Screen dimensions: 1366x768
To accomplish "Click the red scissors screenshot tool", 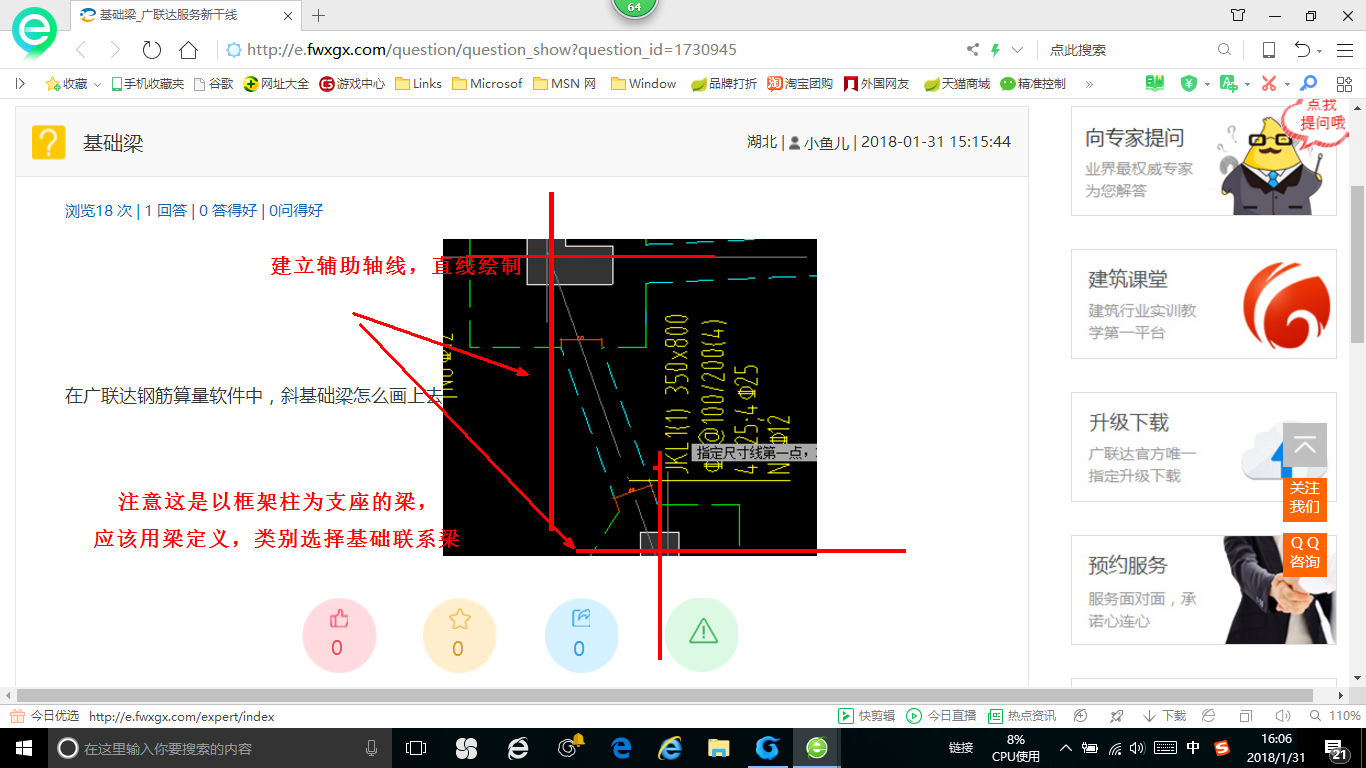I will click(x=1269, y=84).
